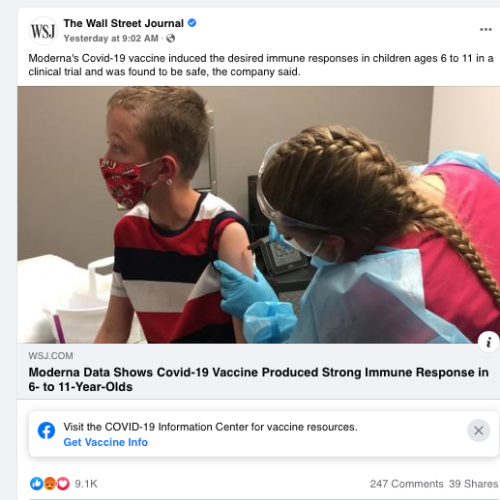Click the angry face reaction icon

(x=50, y=483)
